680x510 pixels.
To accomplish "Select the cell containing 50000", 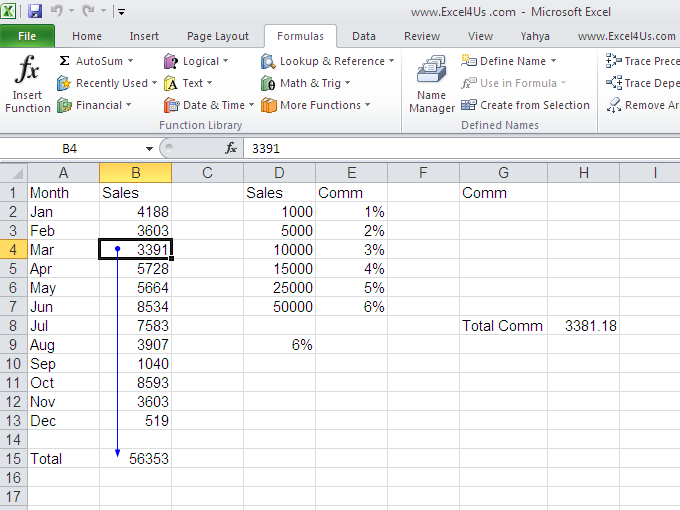I will [x=279, y=307].
